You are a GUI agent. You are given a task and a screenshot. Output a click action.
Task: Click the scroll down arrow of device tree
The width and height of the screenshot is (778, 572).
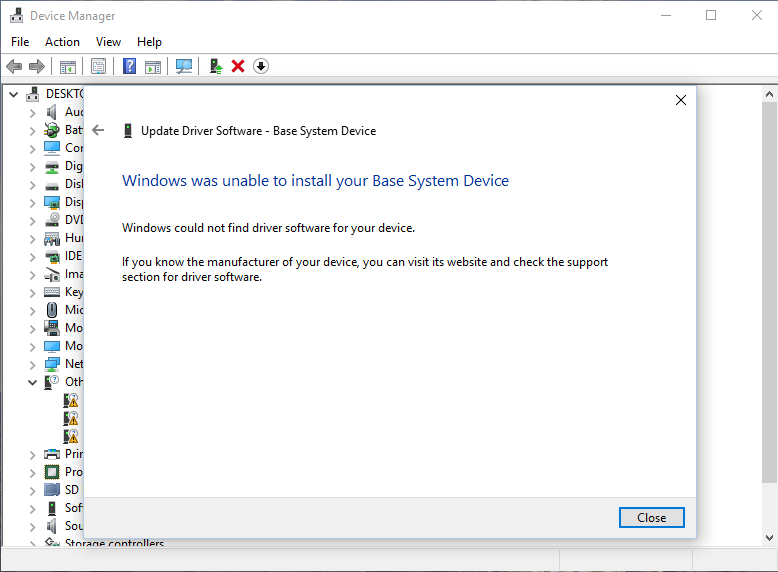[x=769, y=538]
